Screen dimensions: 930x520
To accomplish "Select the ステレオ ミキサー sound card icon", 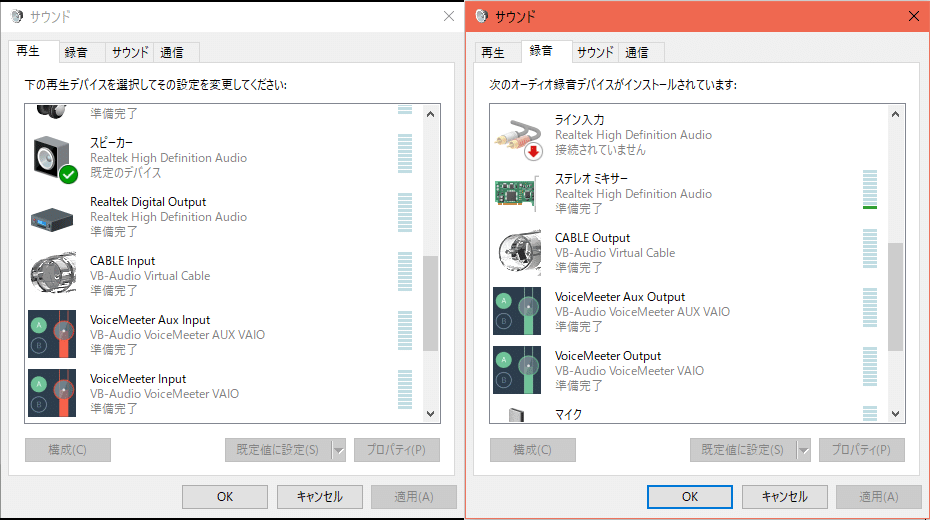I will coord(516,193).
